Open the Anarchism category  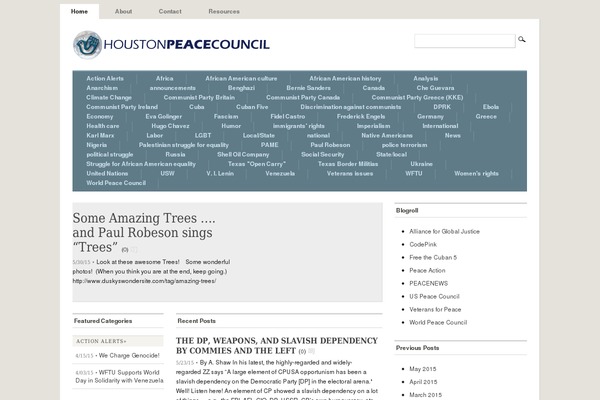(x=102, y=88)
